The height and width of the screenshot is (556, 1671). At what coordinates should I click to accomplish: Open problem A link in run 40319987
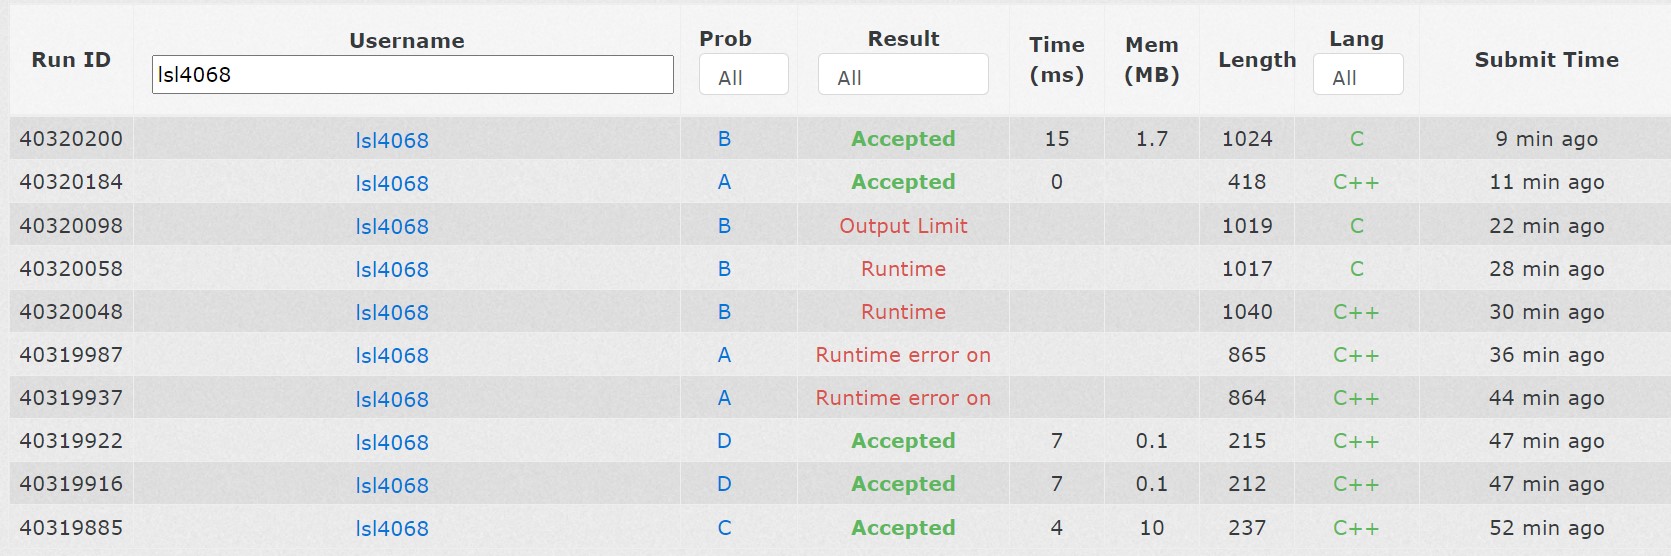(x=724, y=355)
